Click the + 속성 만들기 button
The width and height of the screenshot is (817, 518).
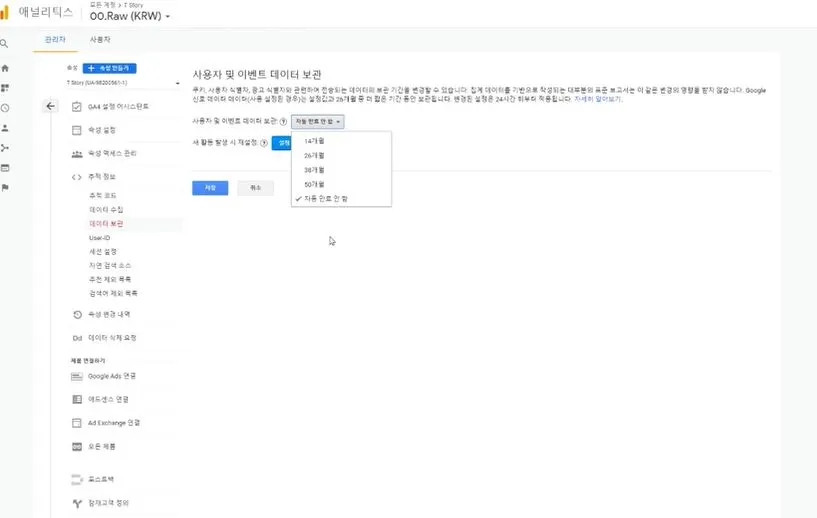pos(109,68)
